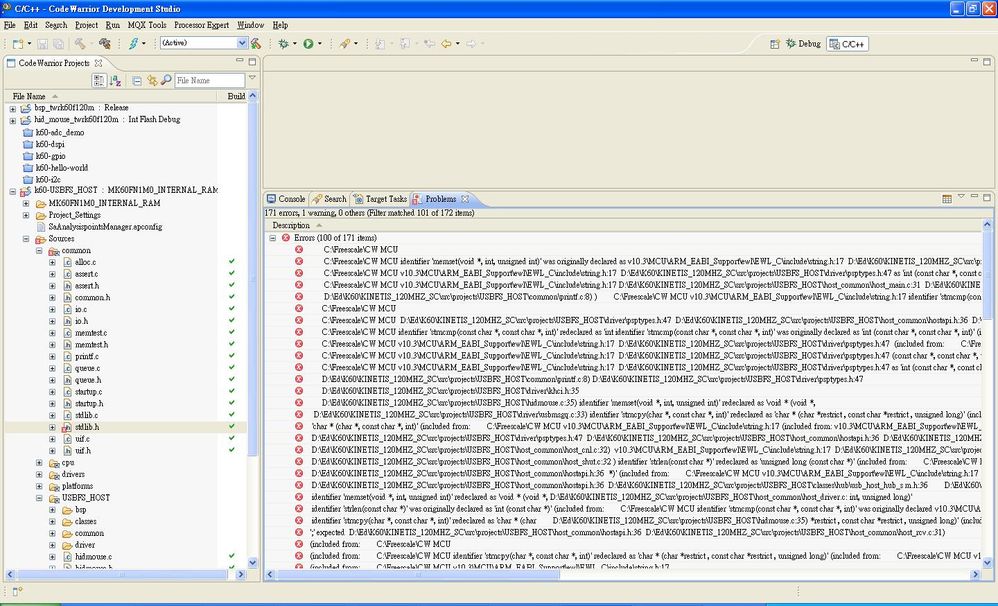Click the Description column header
Image resolution: width=998 pixels, height=606 pixels.
point(291,225)
